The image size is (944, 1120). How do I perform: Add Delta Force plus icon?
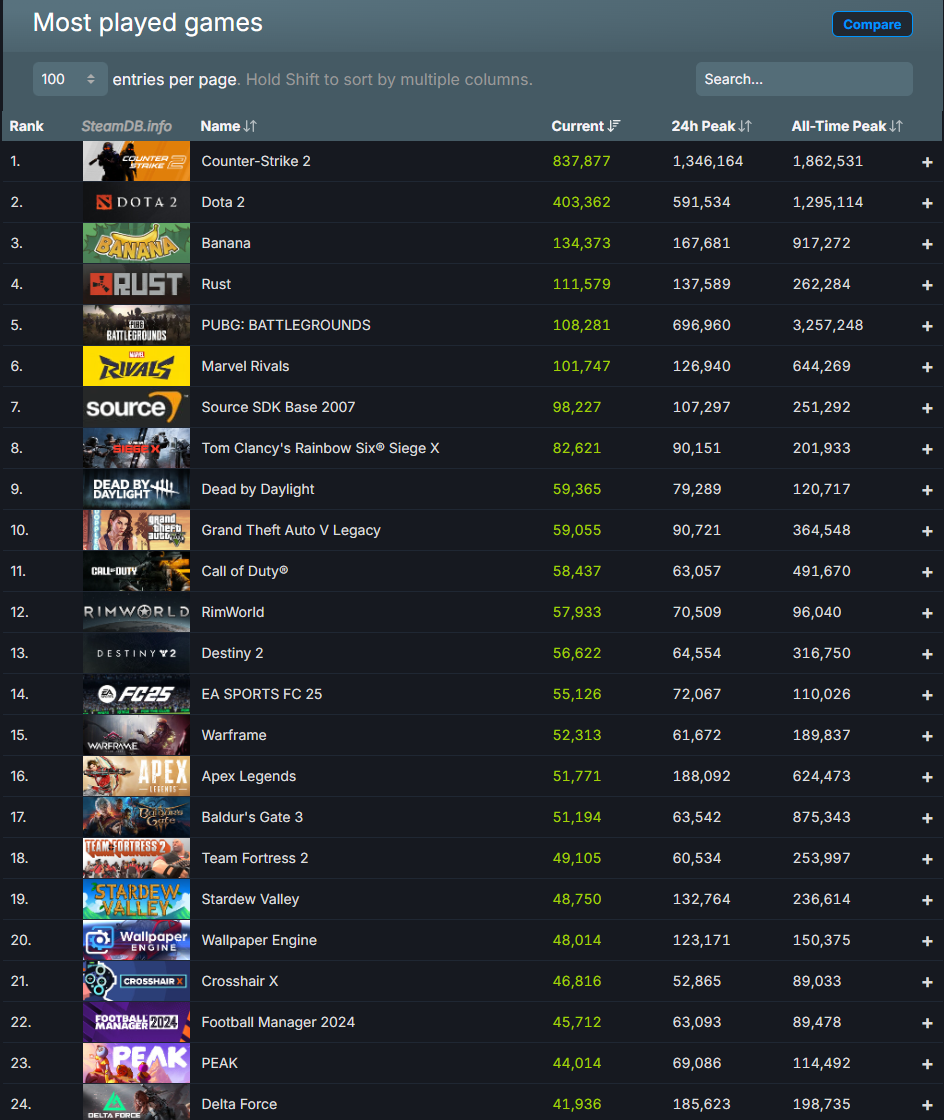pos(927,1105)
